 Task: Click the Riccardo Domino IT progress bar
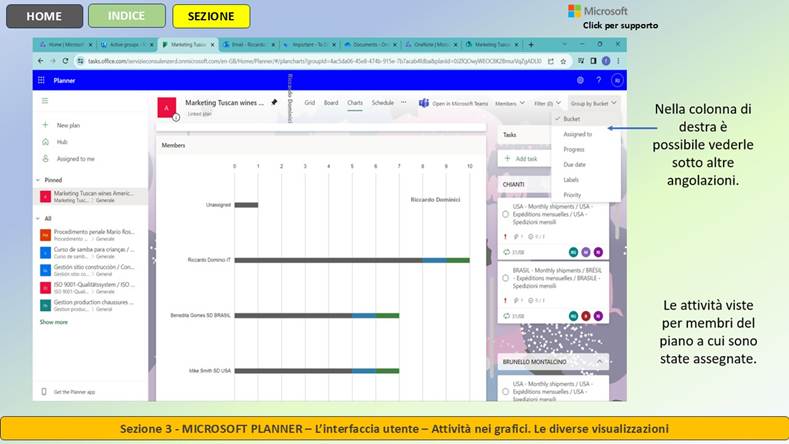(352, 260)
